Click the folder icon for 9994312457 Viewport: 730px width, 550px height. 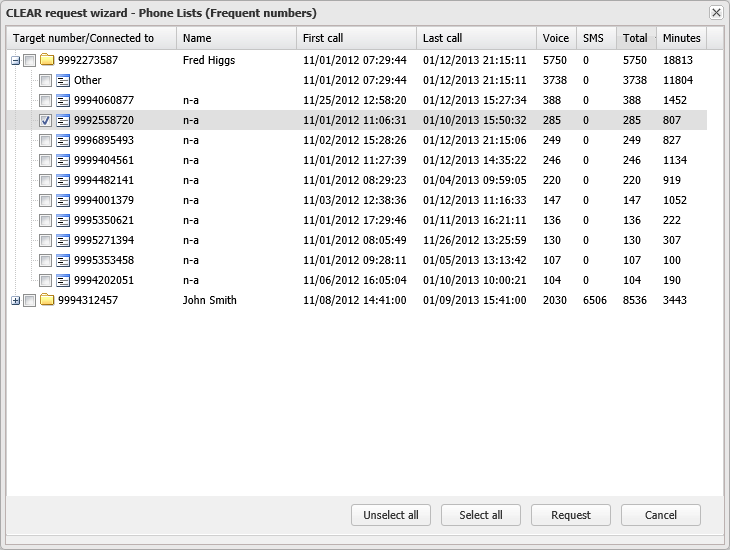pos(46,300)
